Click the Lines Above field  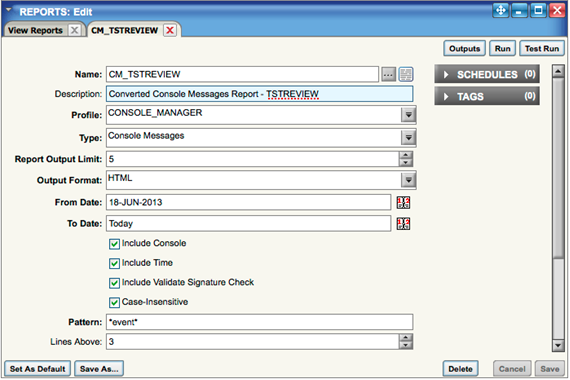coord(253,342)
